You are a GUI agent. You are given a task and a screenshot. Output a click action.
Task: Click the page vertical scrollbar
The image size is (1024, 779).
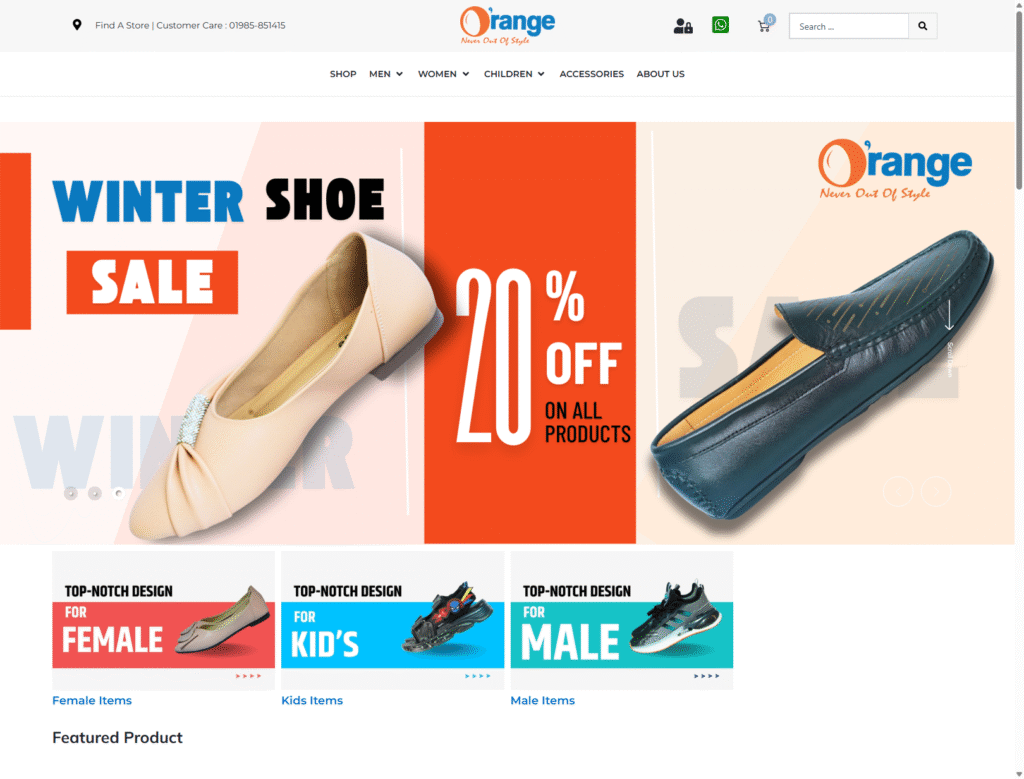[x=1019, y=389]
